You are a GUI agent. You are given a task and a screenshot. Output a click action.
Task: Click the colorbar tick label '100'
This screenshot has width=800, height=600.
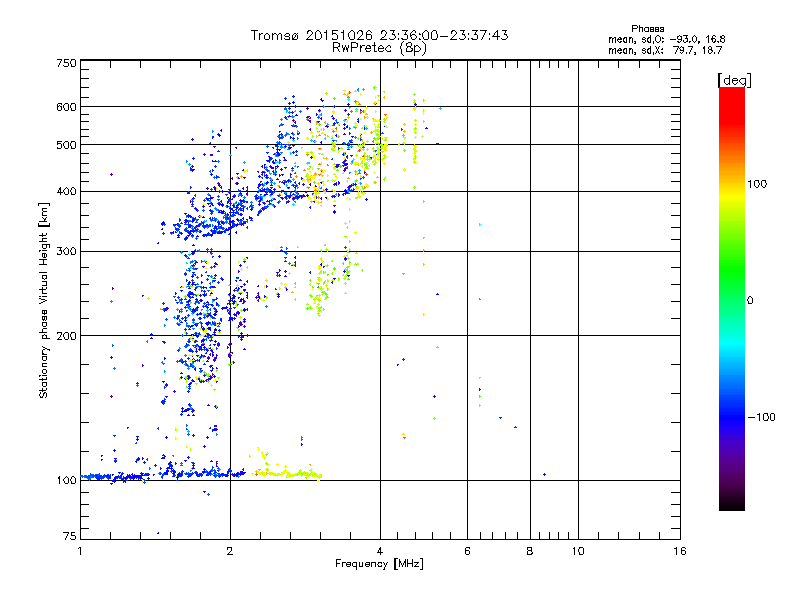coord(757,184)
